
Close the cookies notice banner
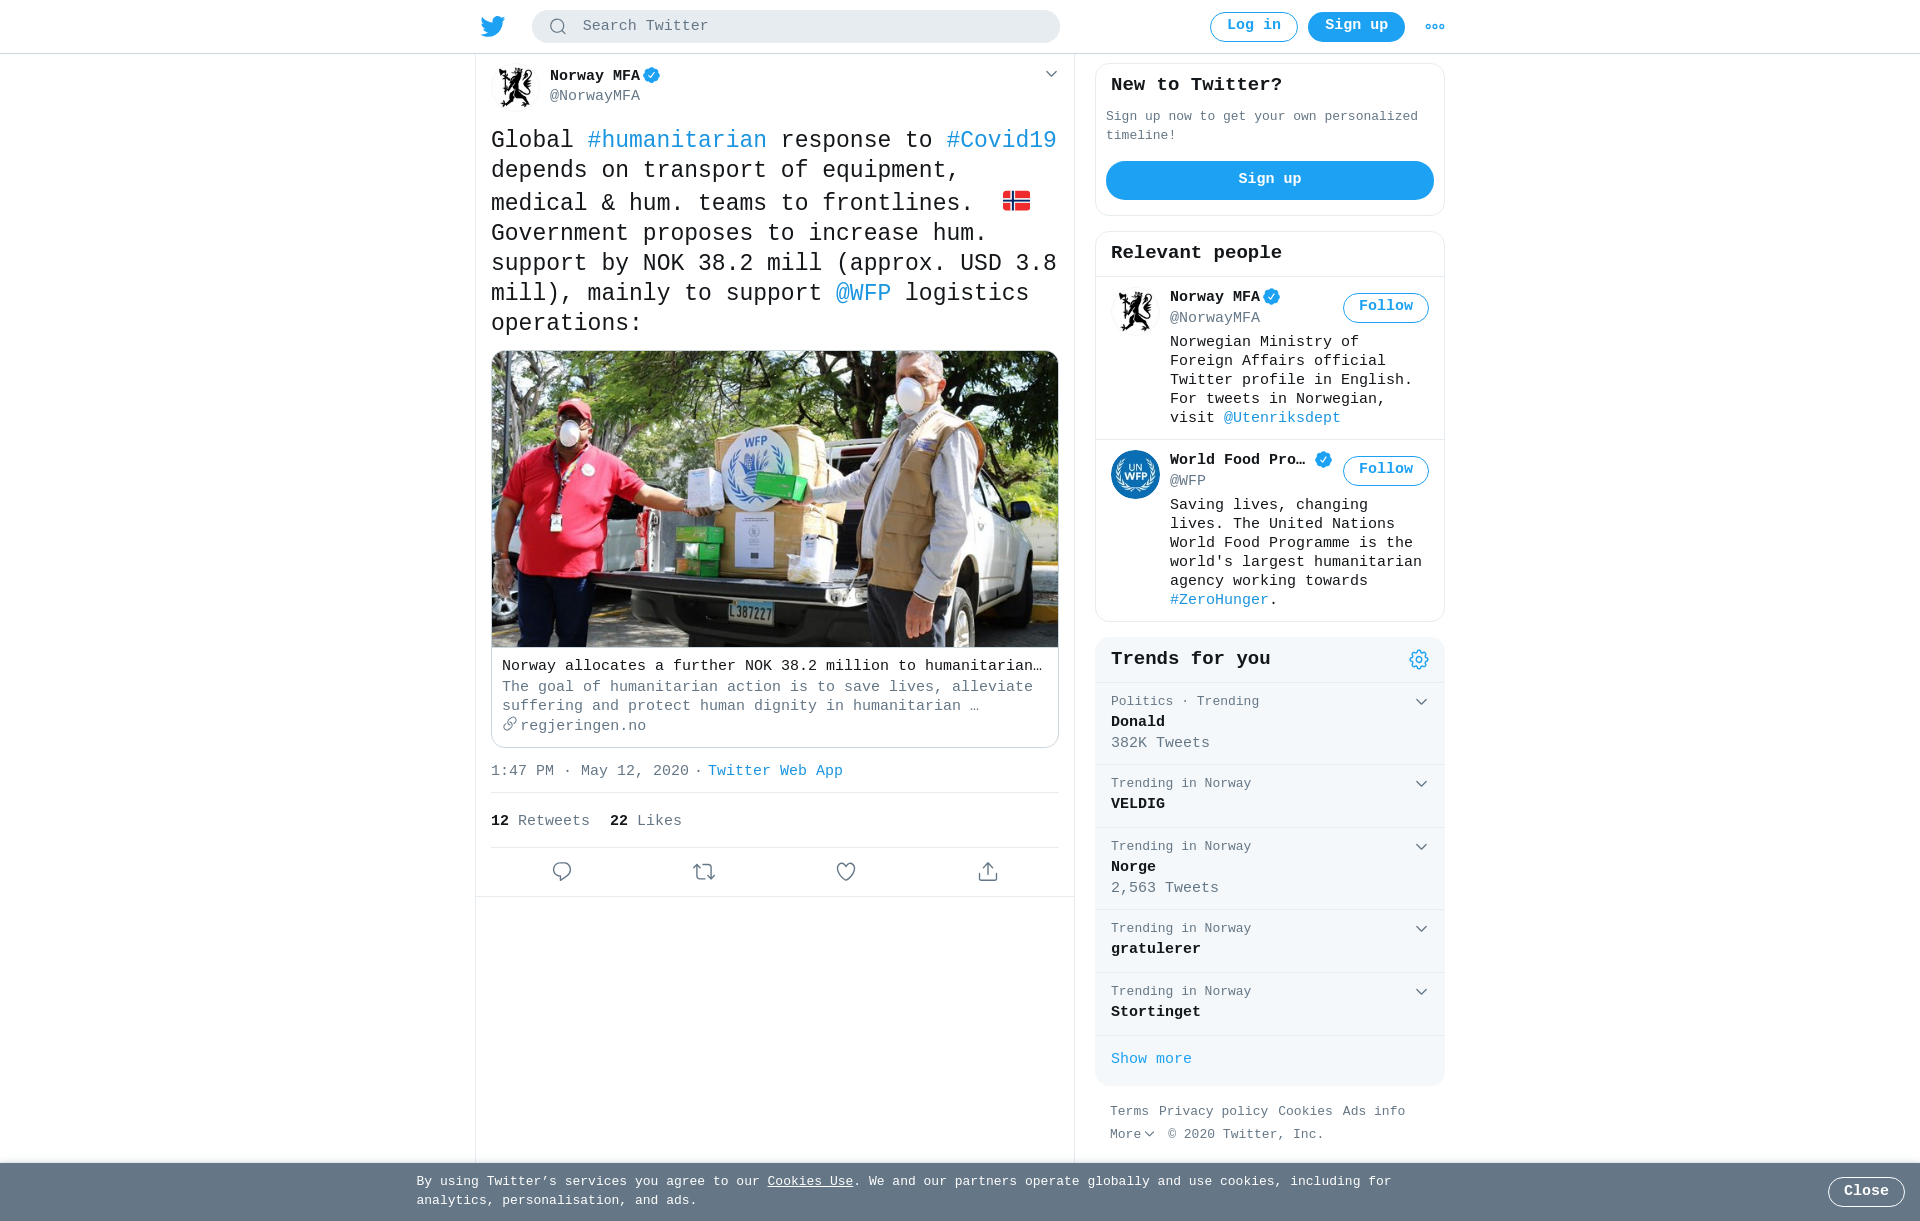pyautogui.click(x=1866, y=1191)
